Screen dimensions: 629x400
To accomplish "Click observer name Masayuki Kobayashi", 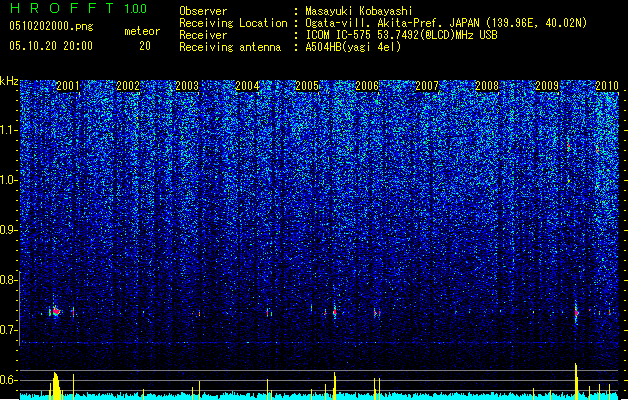I will pyautogui.click(x=359, y=11).
